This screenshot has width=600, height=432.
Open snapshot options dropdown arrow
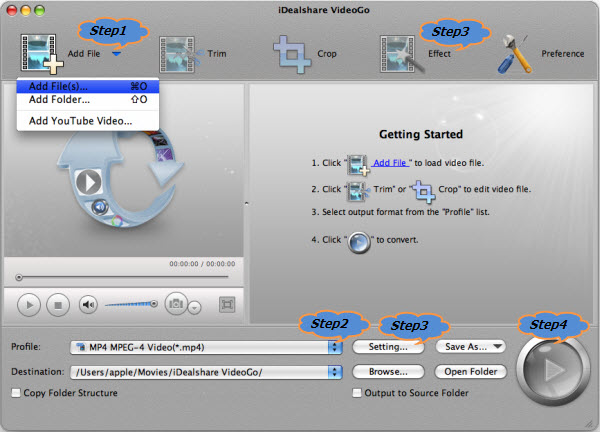coord(195,307)
